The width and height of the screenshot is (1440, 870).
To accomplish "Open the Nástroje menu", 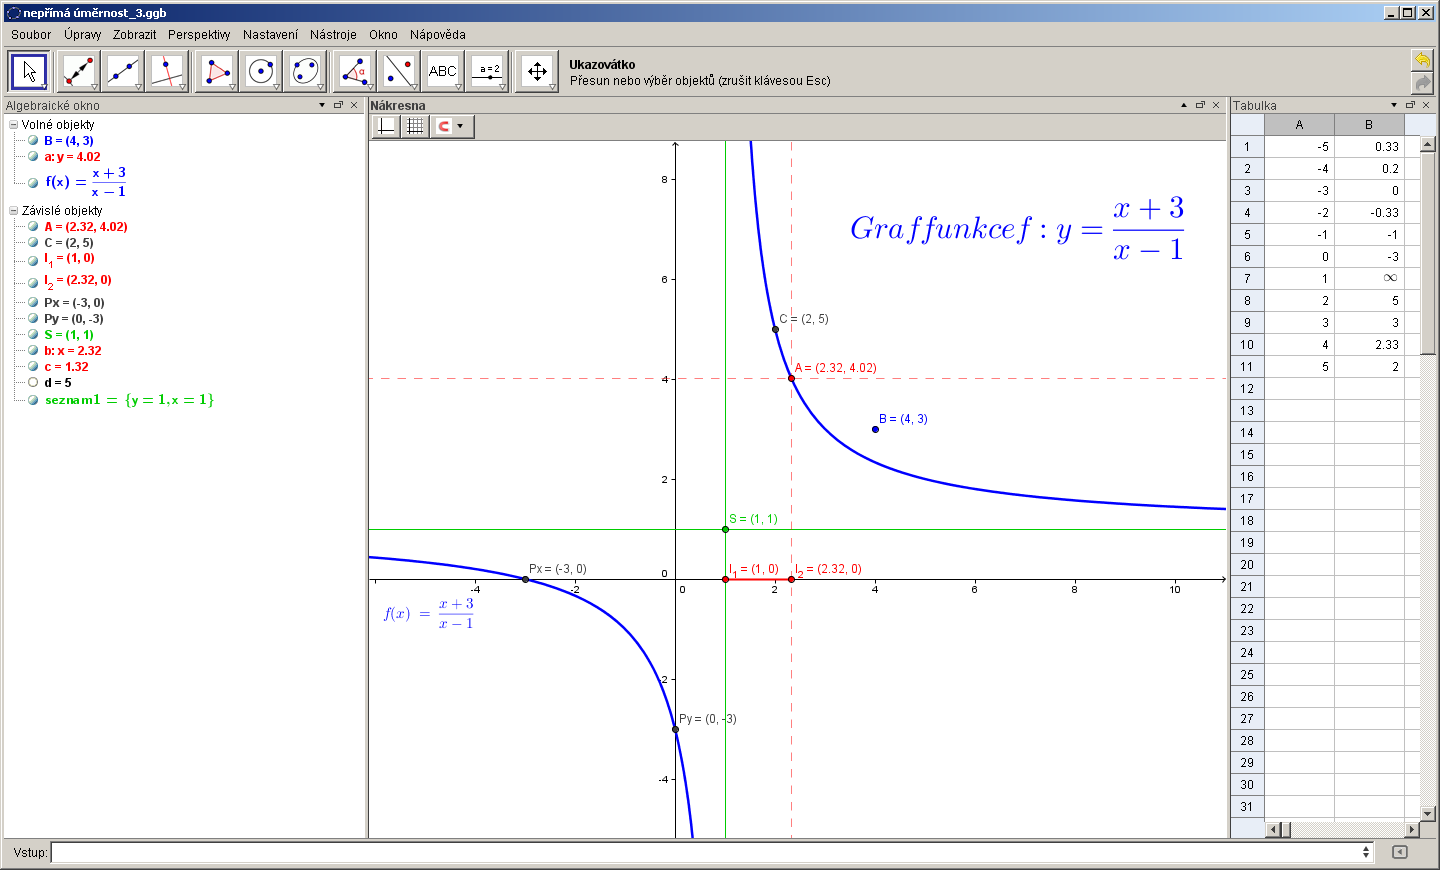I will pos(333,34).
